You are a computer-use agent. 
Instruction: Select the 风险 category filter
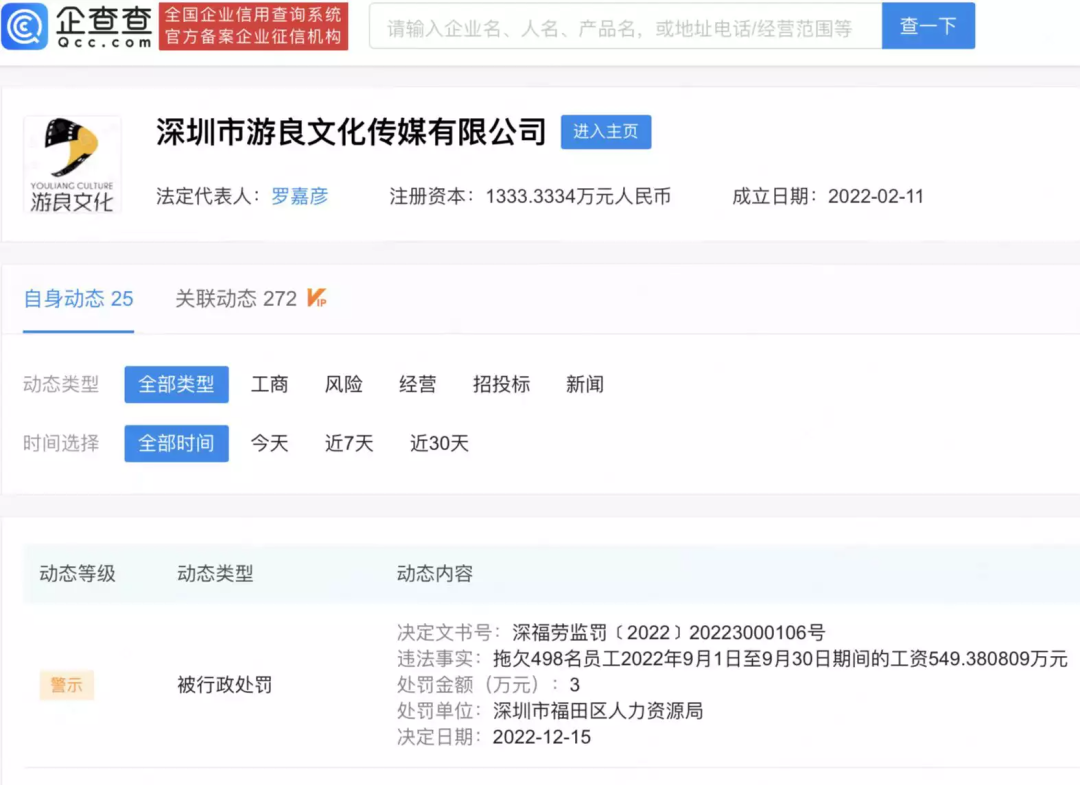(343, 384)
